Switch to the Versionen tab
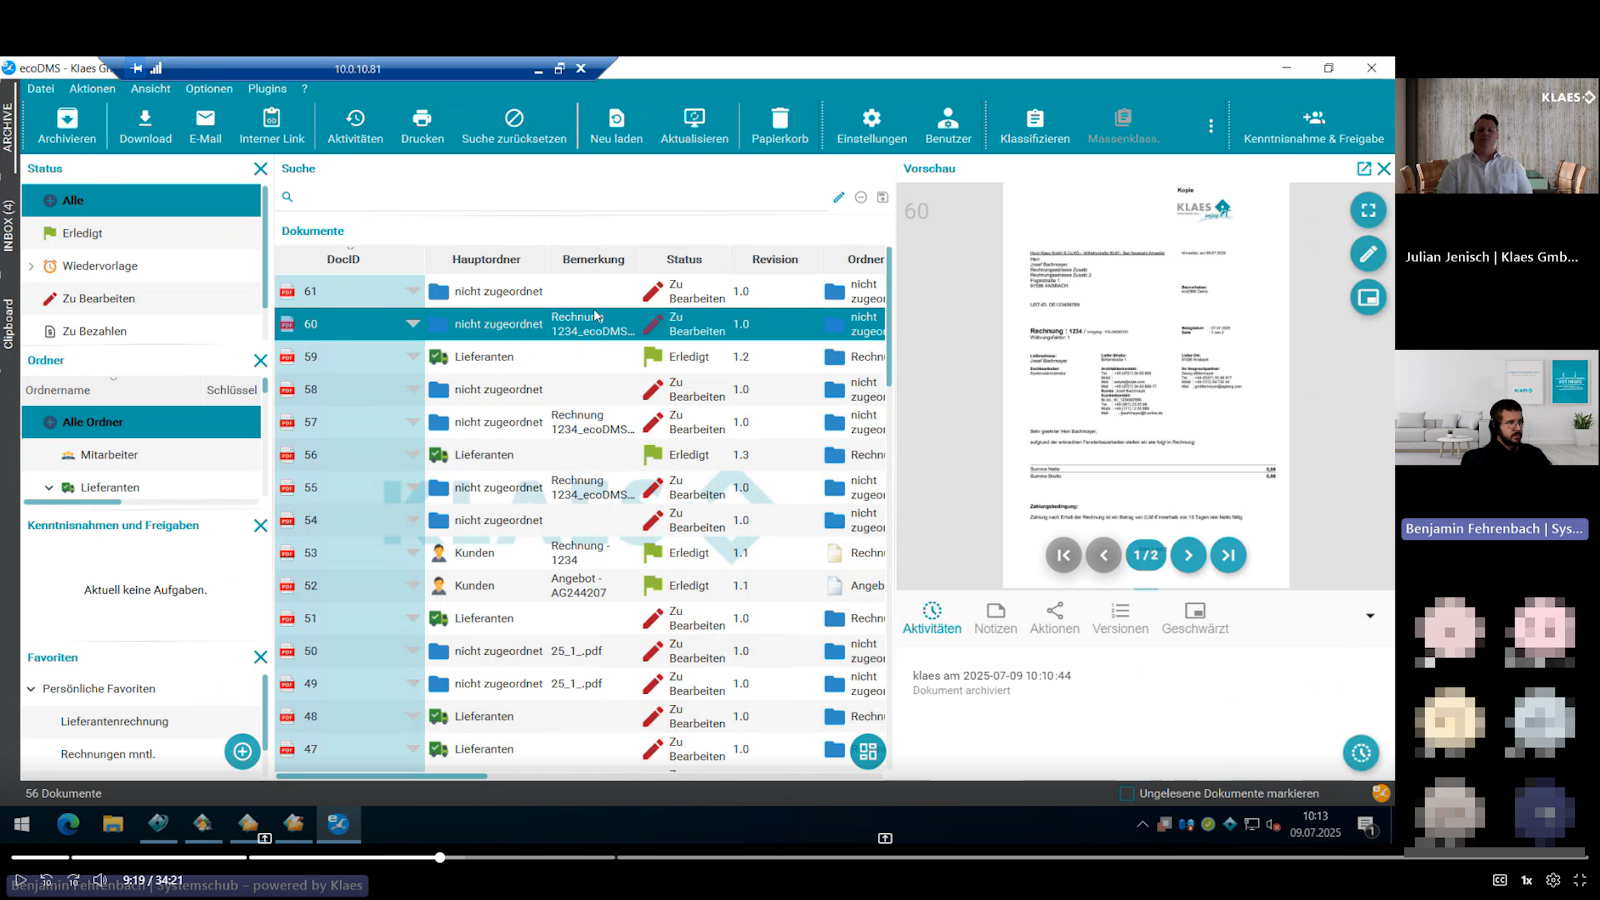Image resolution: width=1600 pixels, height=900 pixels. tap(1120, 617)
